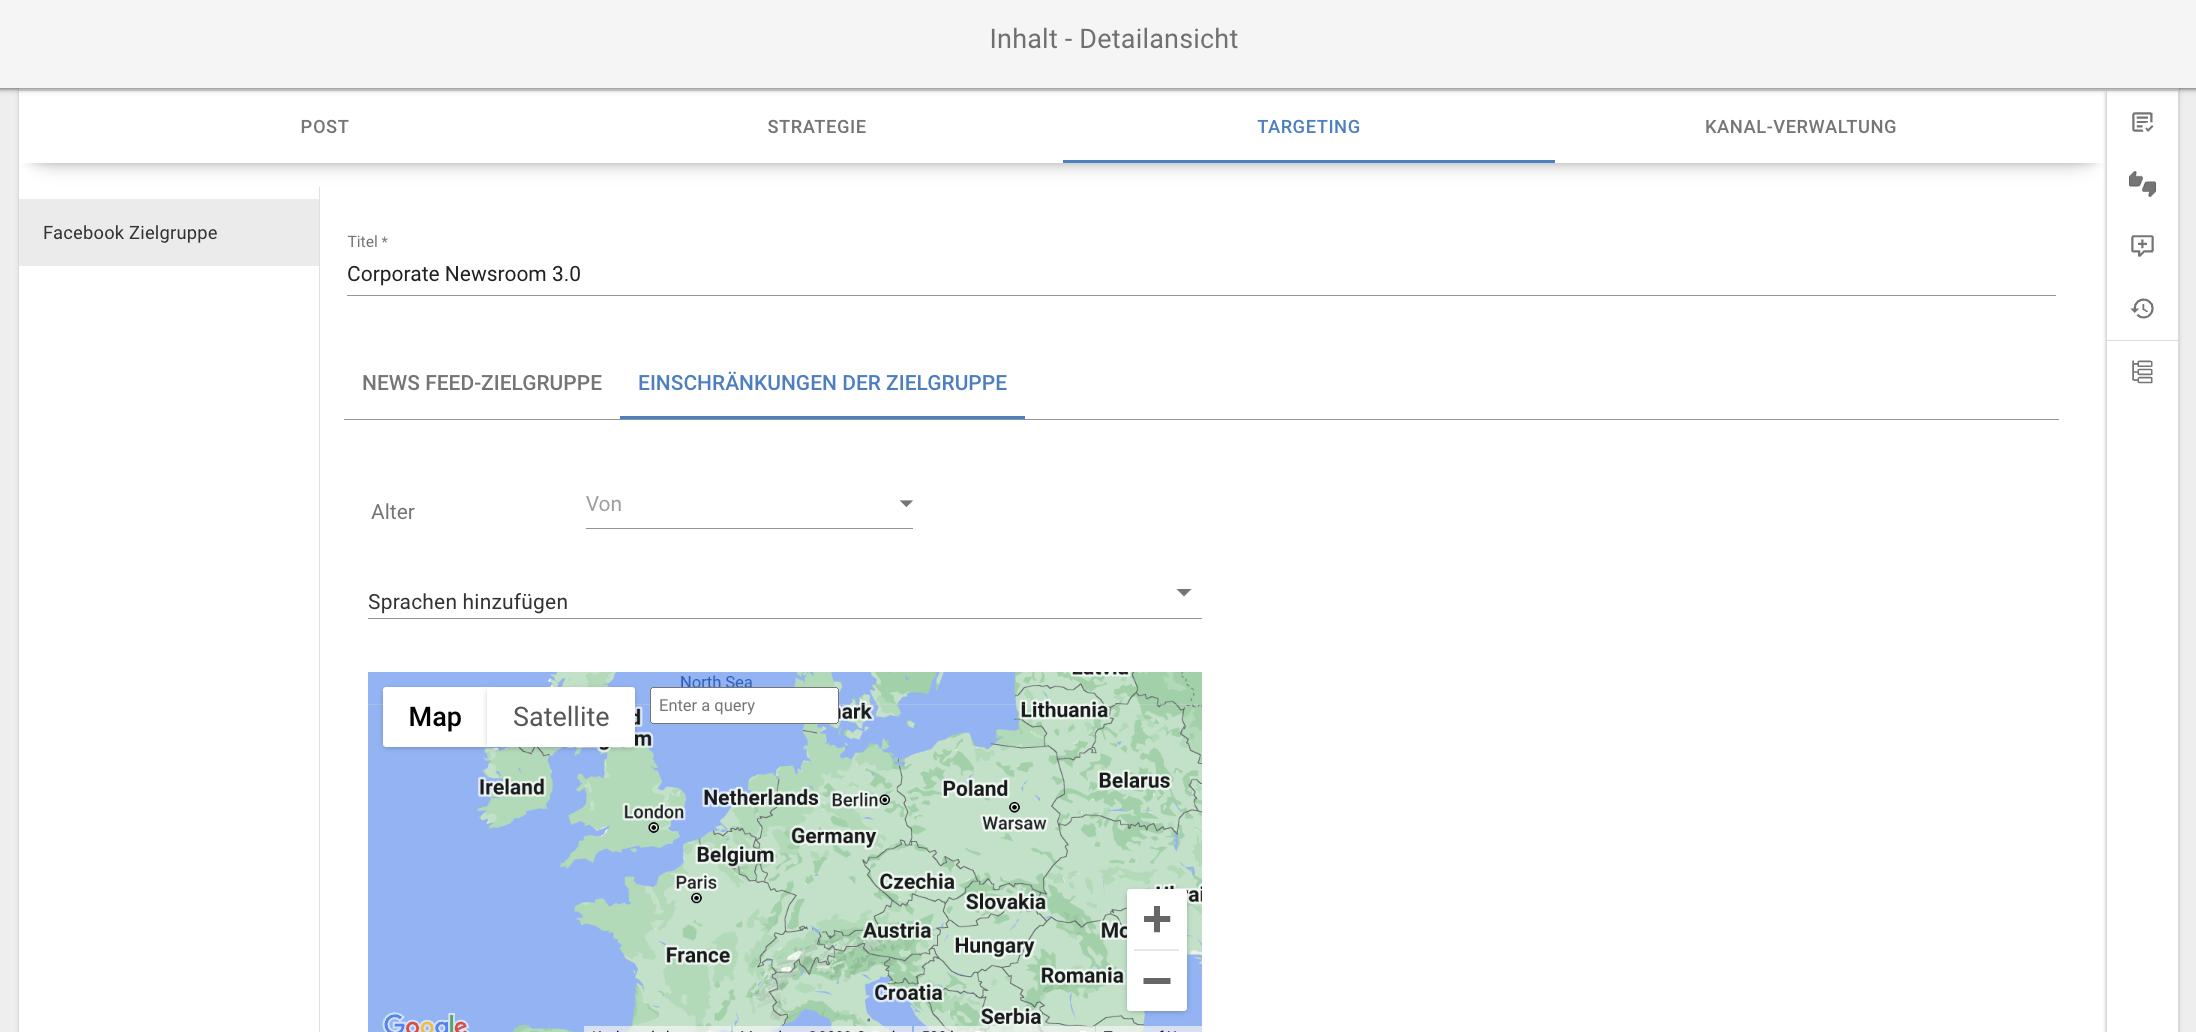Click the Alter label
Viewport: 2196px width, 1032px height.
point(393,512)
